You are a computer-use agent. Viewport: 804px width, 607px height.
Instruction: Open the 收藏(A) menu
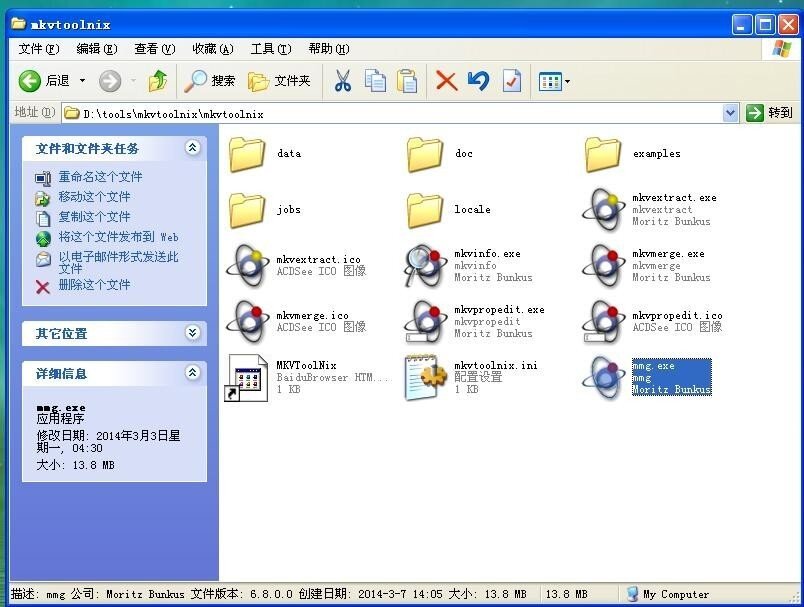[212, 49]
